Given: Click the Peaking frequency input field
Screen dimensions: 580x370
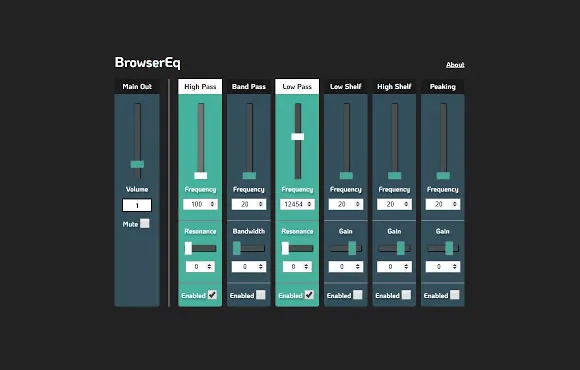Looking at the screenshot, I should [442, 204].
